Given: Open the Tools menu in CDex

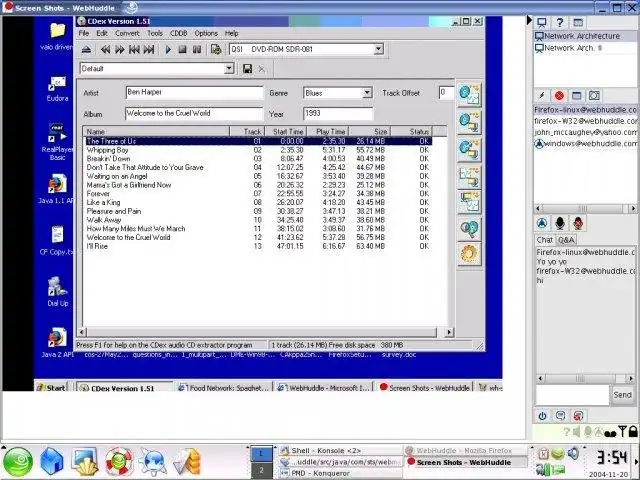Looking at the screenshot, I should 155,33.
